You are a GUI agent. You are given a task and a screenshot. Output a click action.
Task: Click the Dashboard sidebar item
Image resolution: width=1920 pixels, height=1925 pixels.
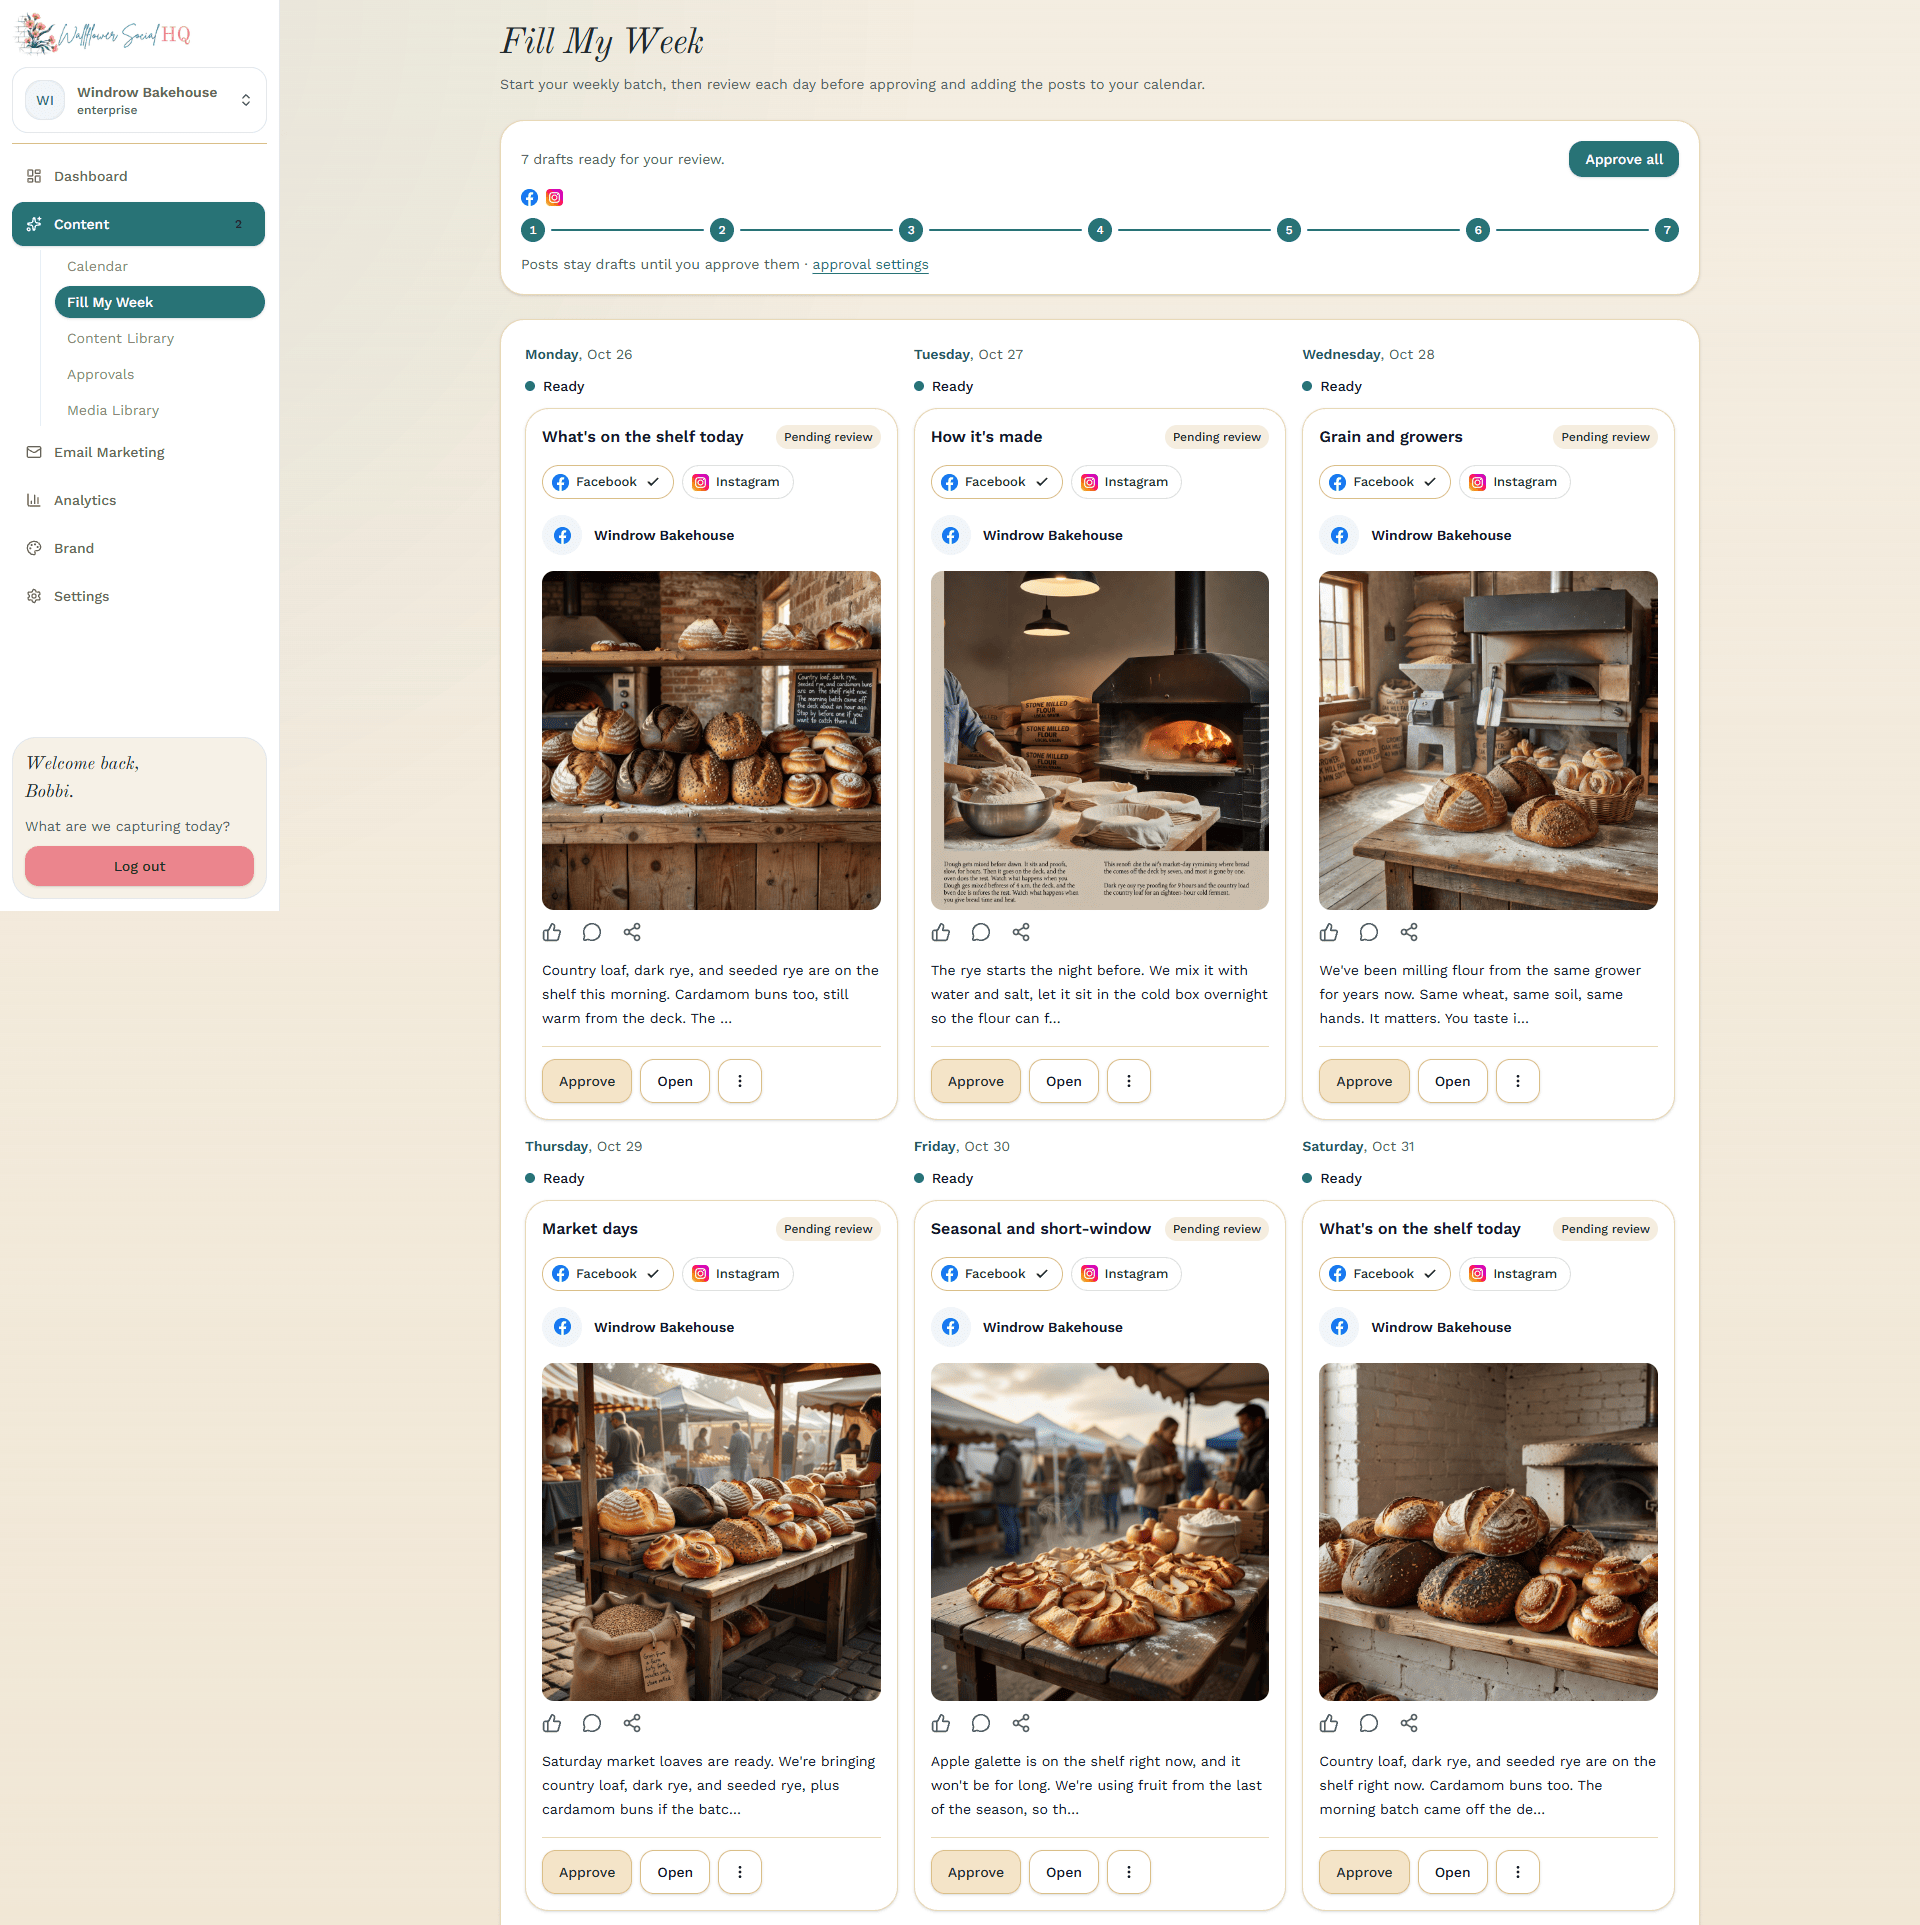139,176
